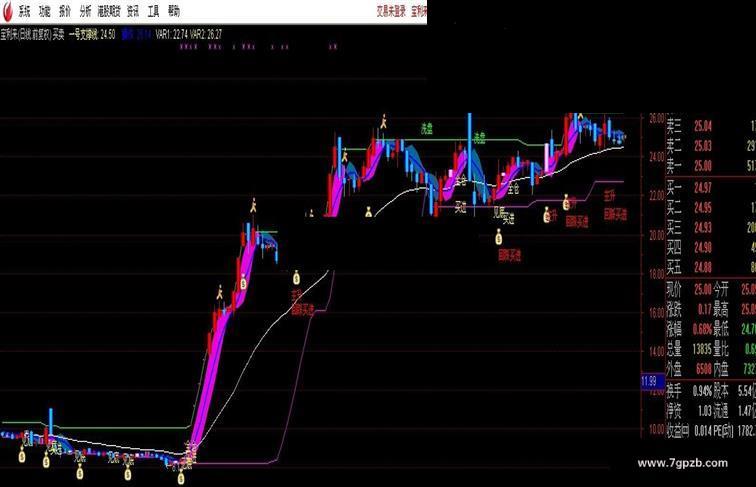This screenshot has width=756, height=487.
Task: Click the 现价 25.00 current price value
Action: [x=702, y=289]
